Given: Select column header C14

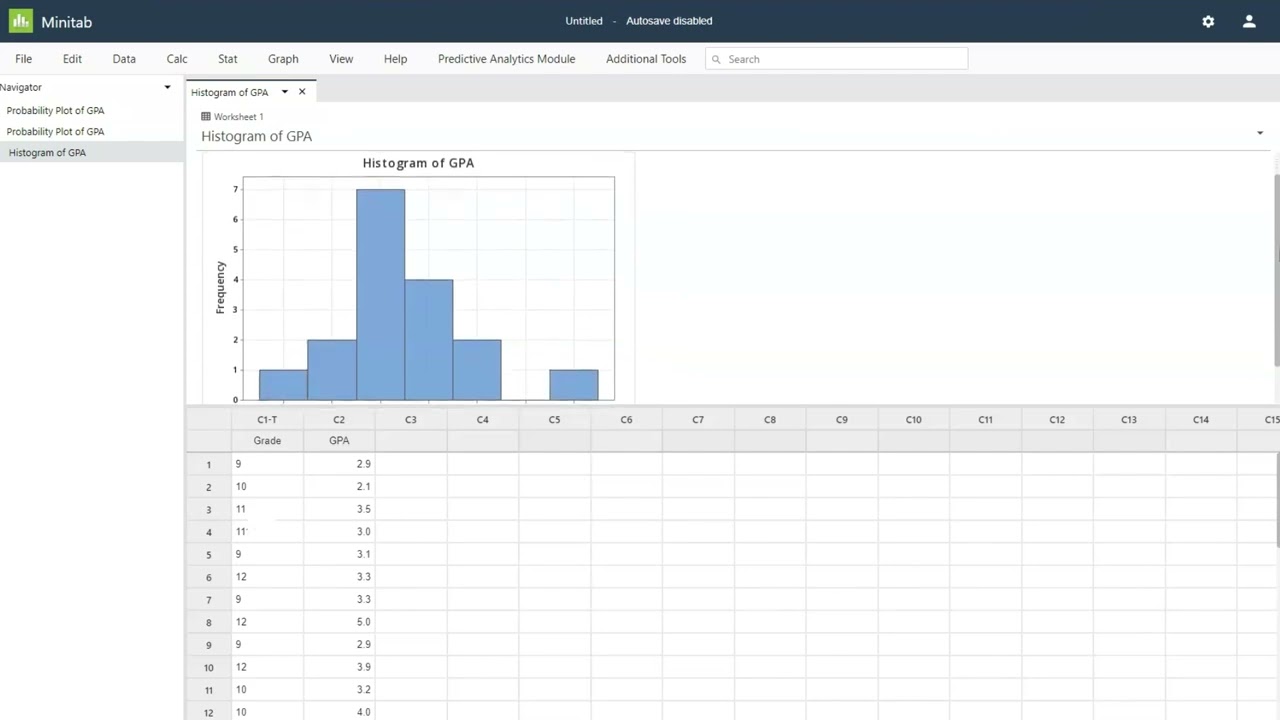Looking at the screenshot, I should coord(1201,420).
